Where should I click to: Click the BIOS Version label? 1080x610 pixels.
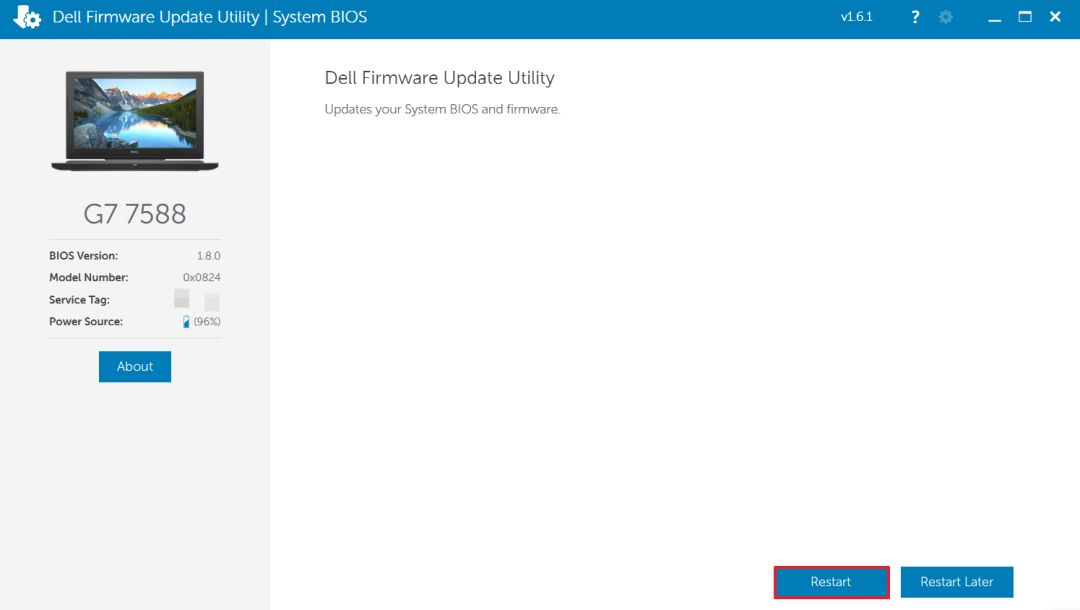coord(83,255)
